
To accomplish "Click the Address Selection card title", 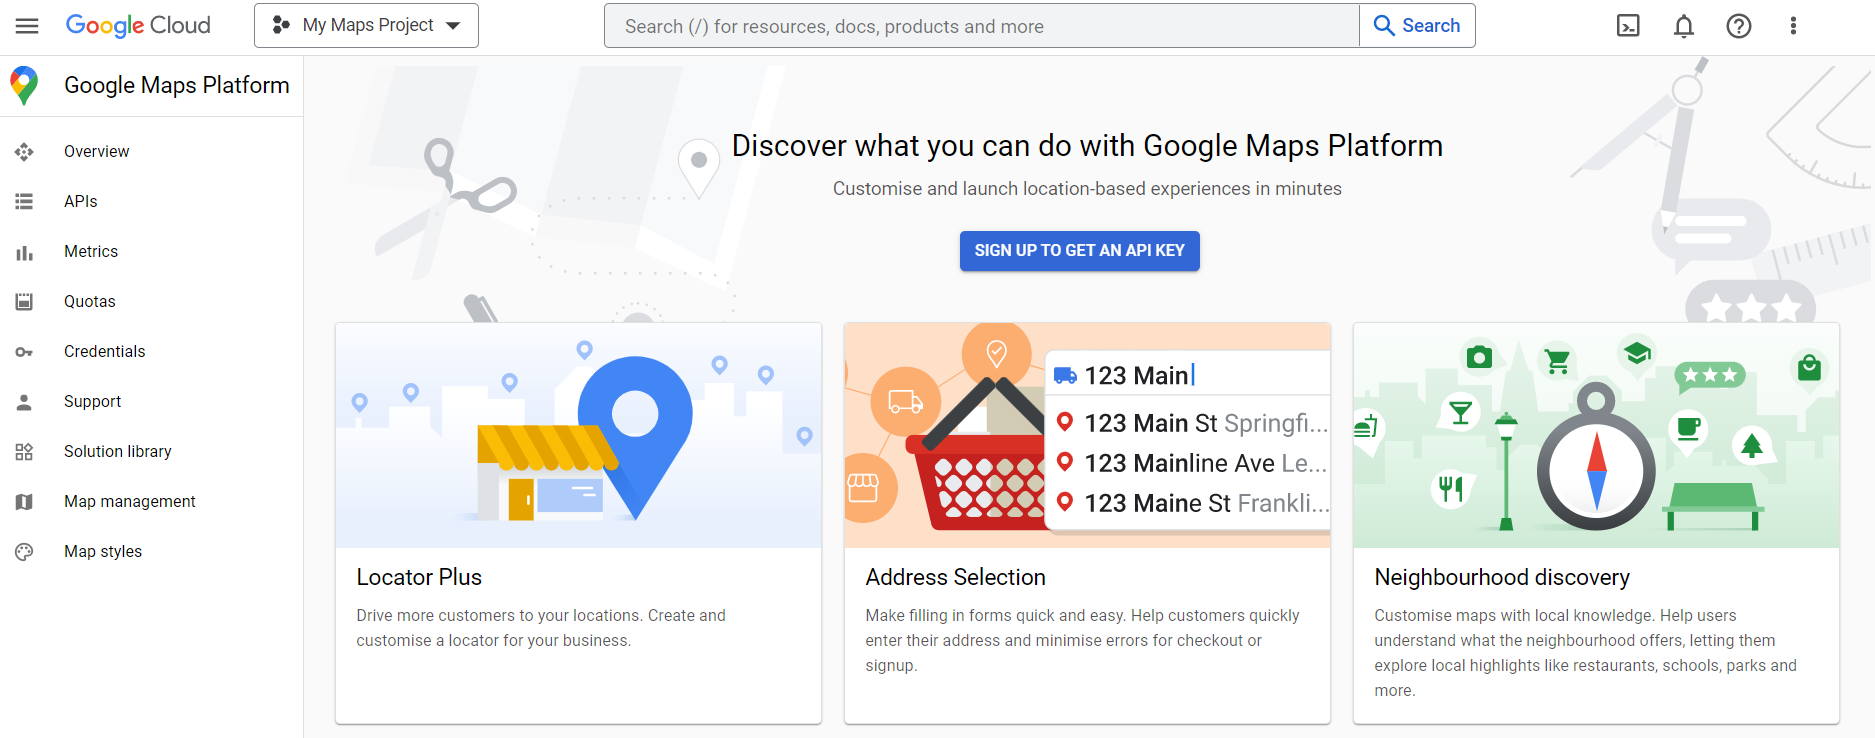I will 955,577.
